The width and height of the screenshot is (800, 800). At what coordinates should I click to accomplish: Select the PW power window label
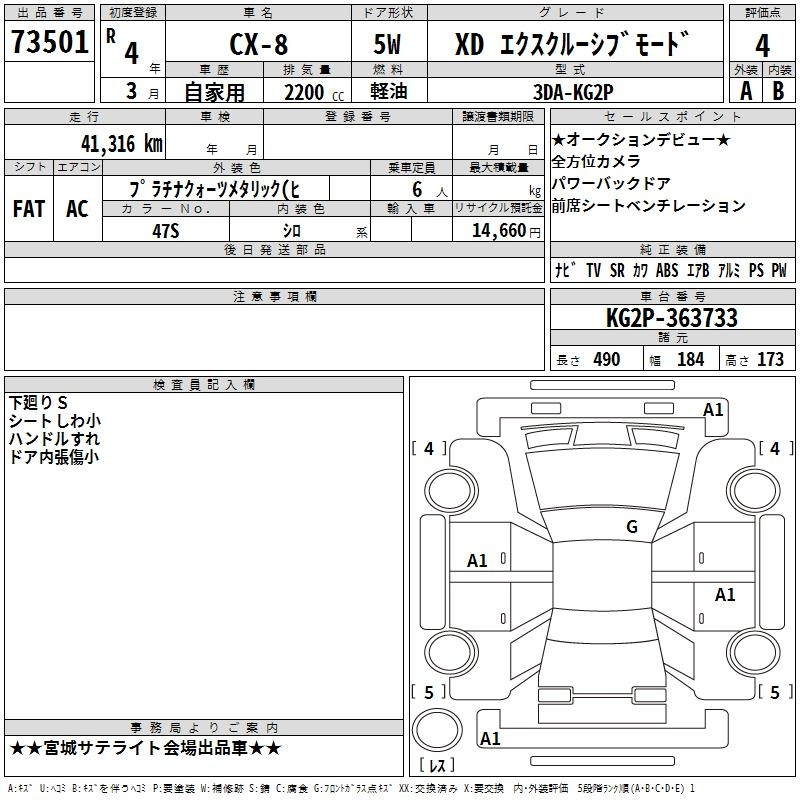click(778, 271)
